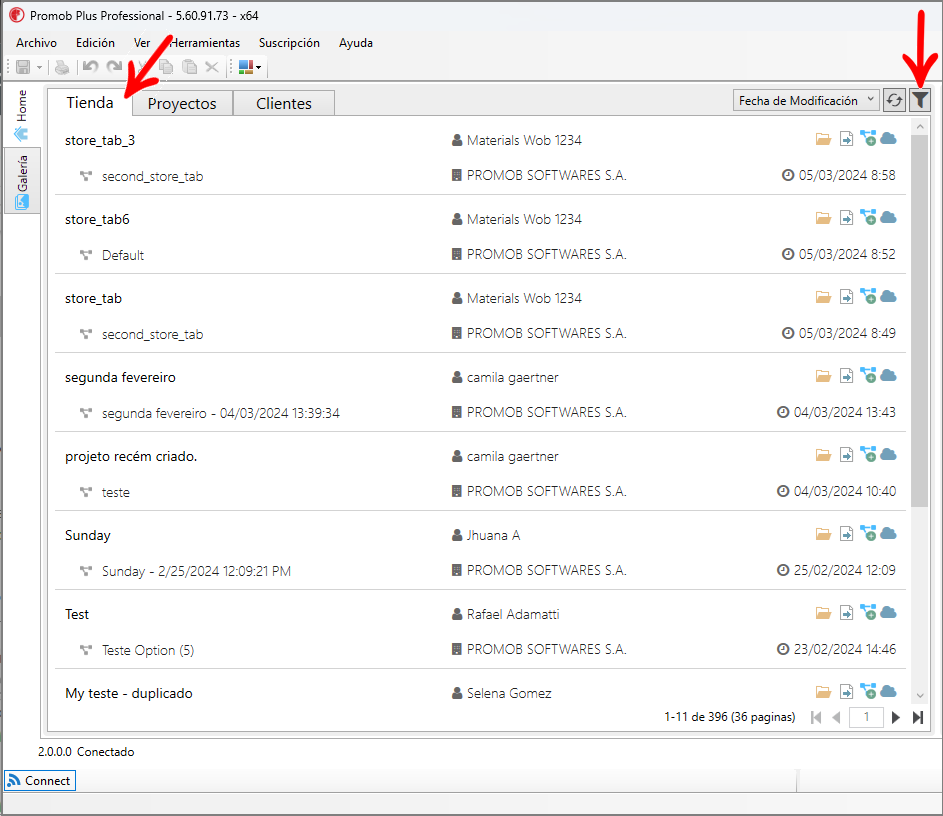
Task: Click cloud icon for Test project
Action: (x=888, y=613)
